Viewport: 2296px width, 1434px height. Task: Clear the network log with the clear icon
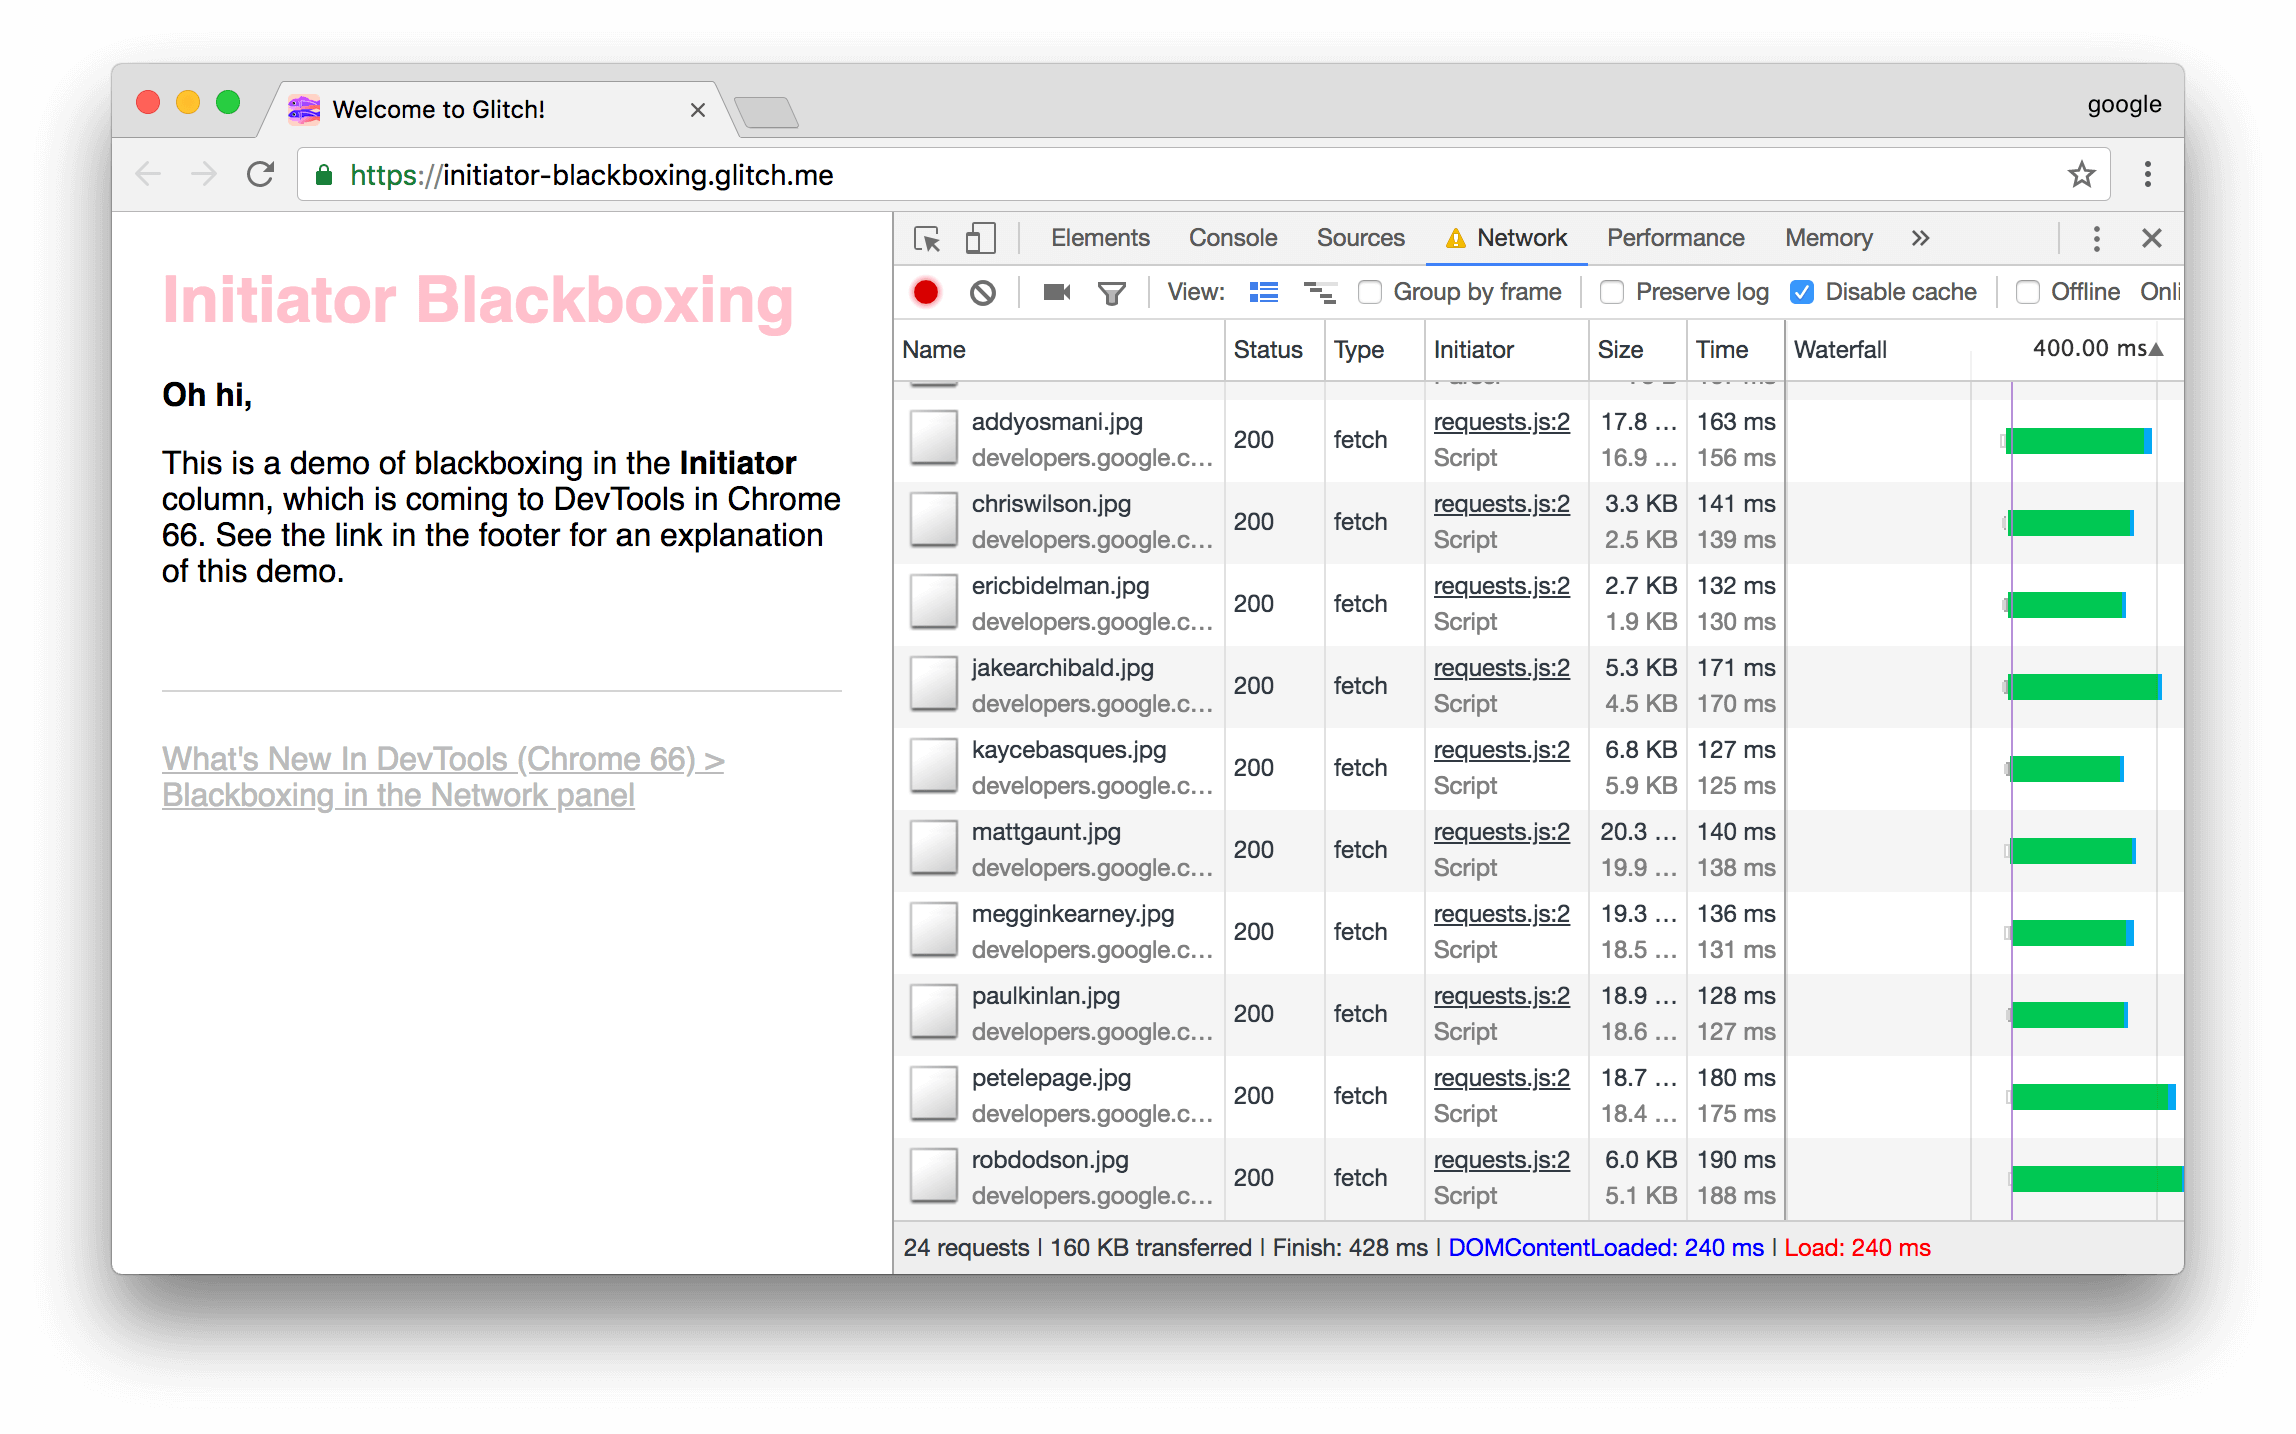pyautogui.click(x=982, y=292)
